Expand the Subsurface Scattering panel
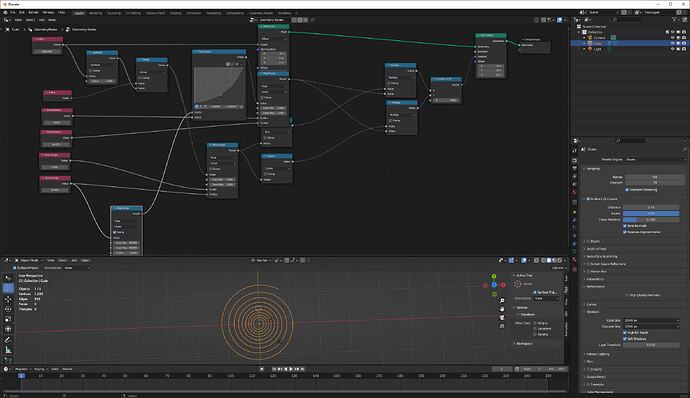The width and height of the screenshot is (690, 398). click(601, 256)
